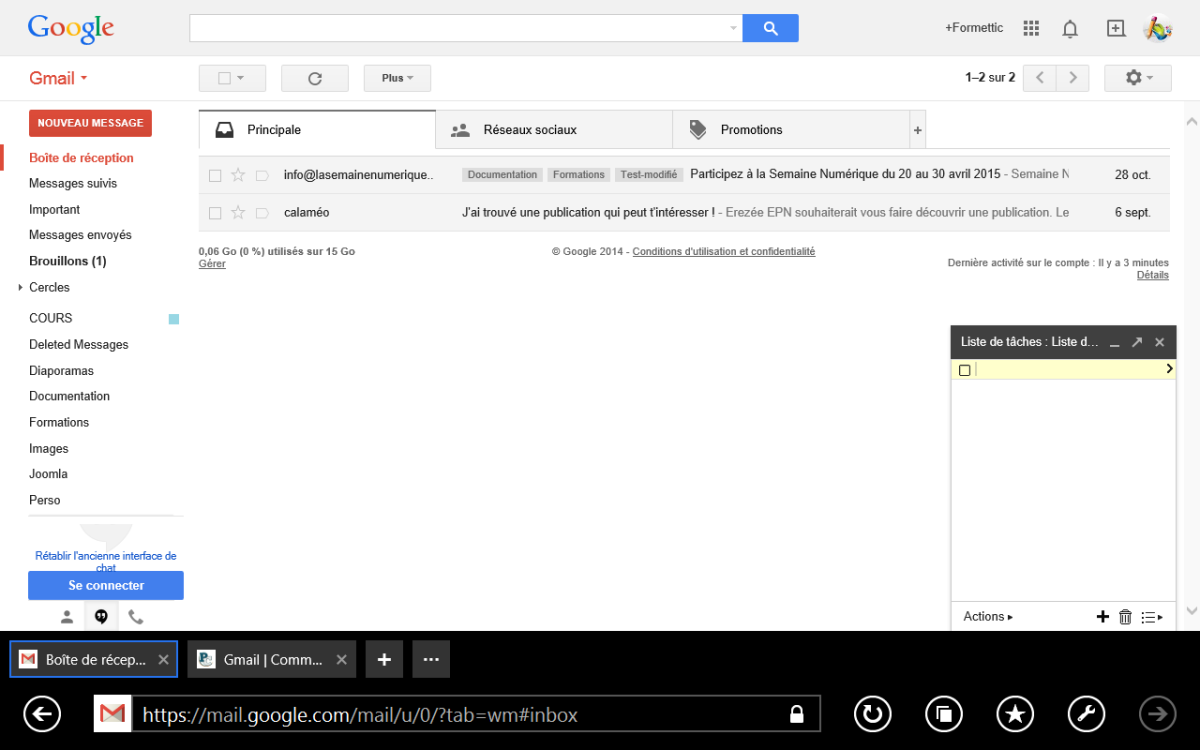Open Messages envoyés folder
Screen dimensions: 1200x750
80,235
